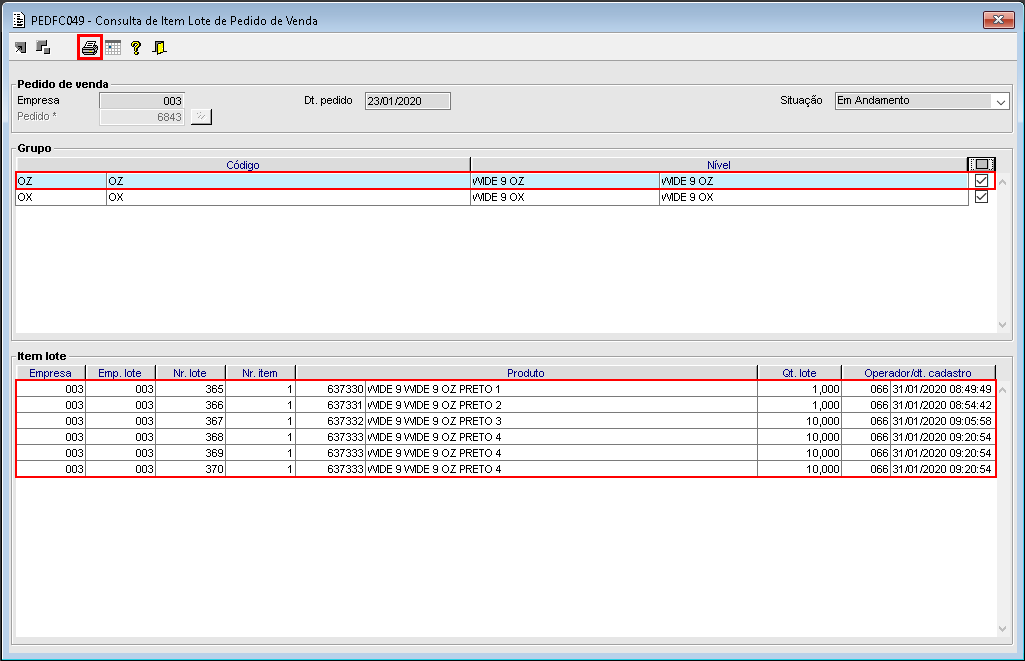Uncheck the OX group checkbox
1025x661 pixels.
[x=981, y=197]
